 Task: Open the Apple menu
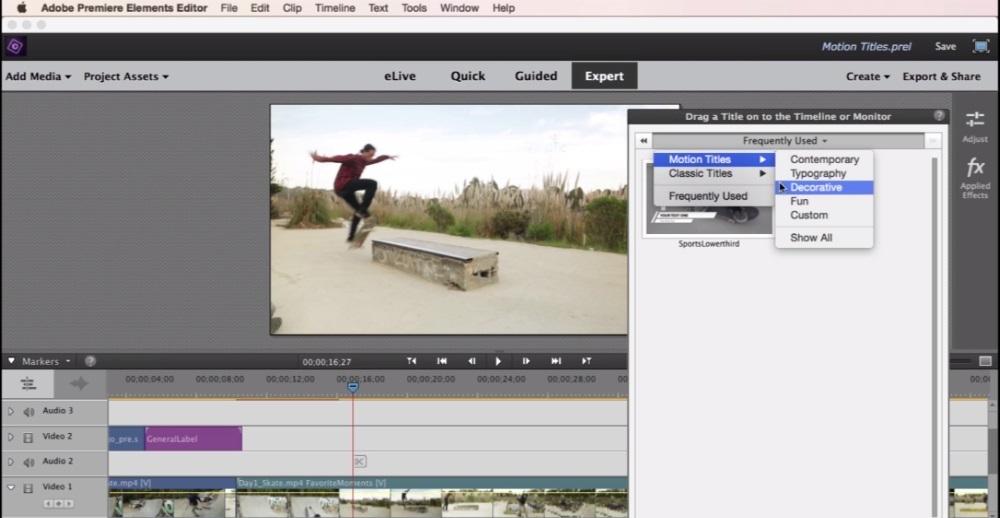coord(21,8)
